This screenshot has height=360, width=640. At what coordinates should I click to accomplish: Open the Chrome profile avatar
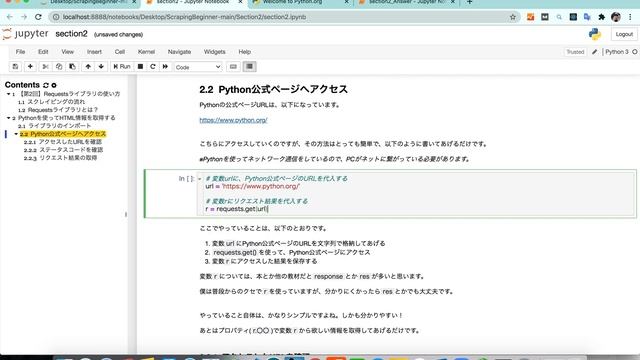pyautogui.click(x=616, y=17)
